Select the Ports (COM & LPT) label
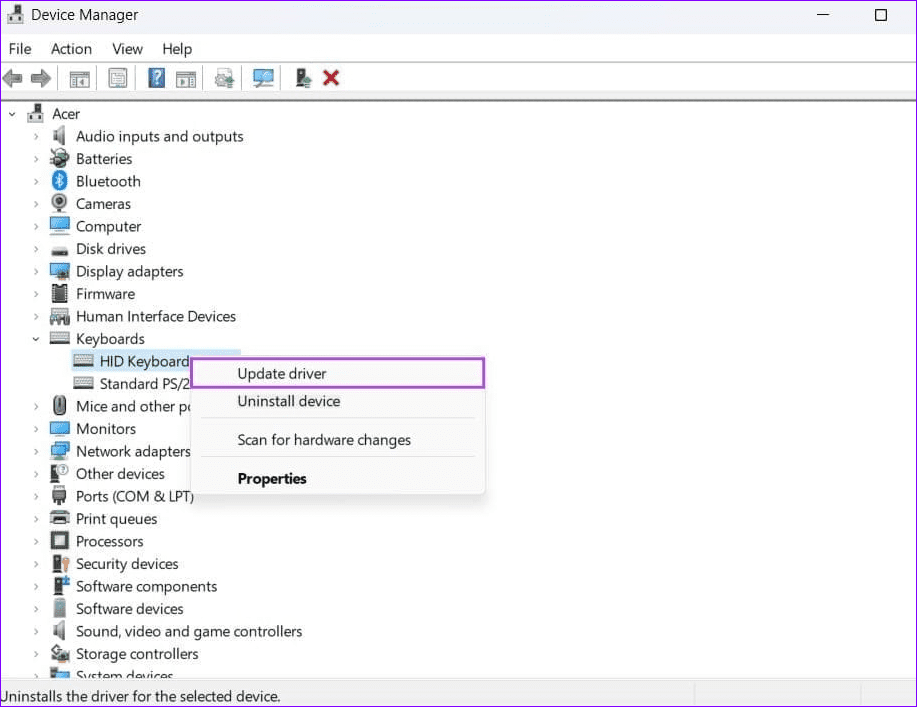917x707 pixels. click(x=135, y=496)
